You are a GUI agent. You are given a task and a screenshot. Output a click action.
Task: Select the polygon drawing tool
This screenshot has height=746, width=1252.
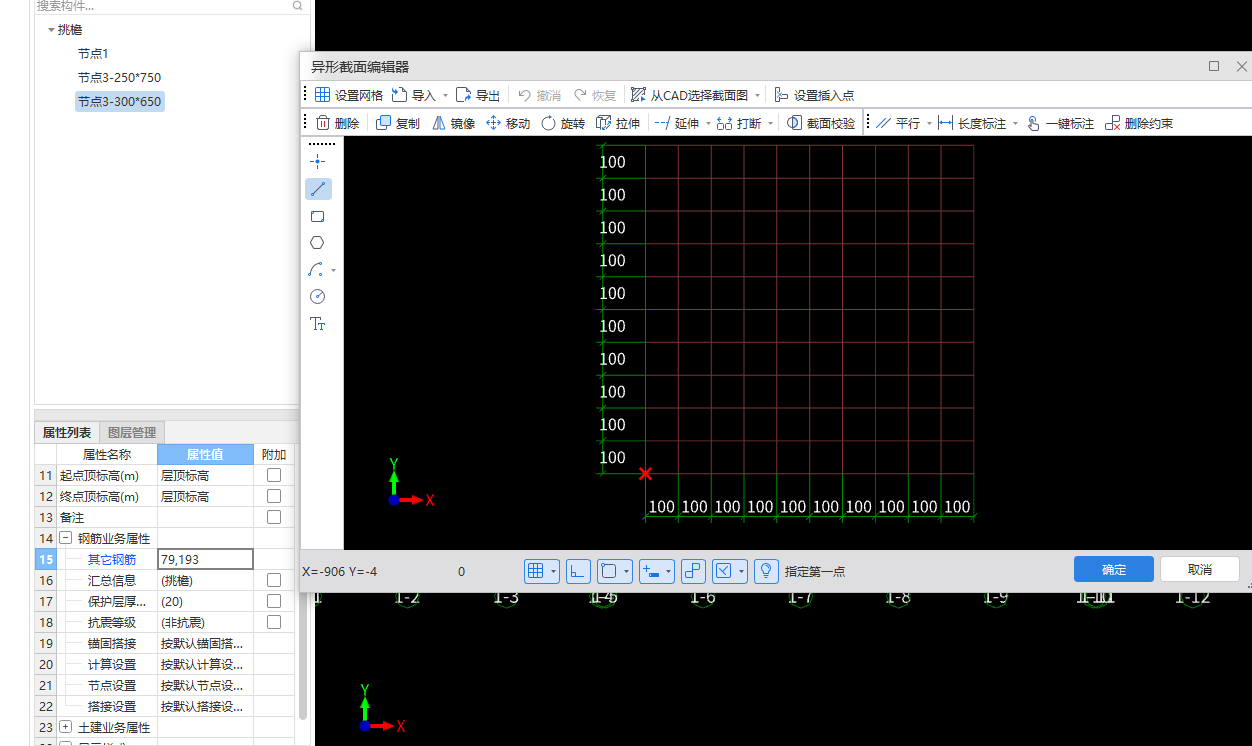pos(318,242)
